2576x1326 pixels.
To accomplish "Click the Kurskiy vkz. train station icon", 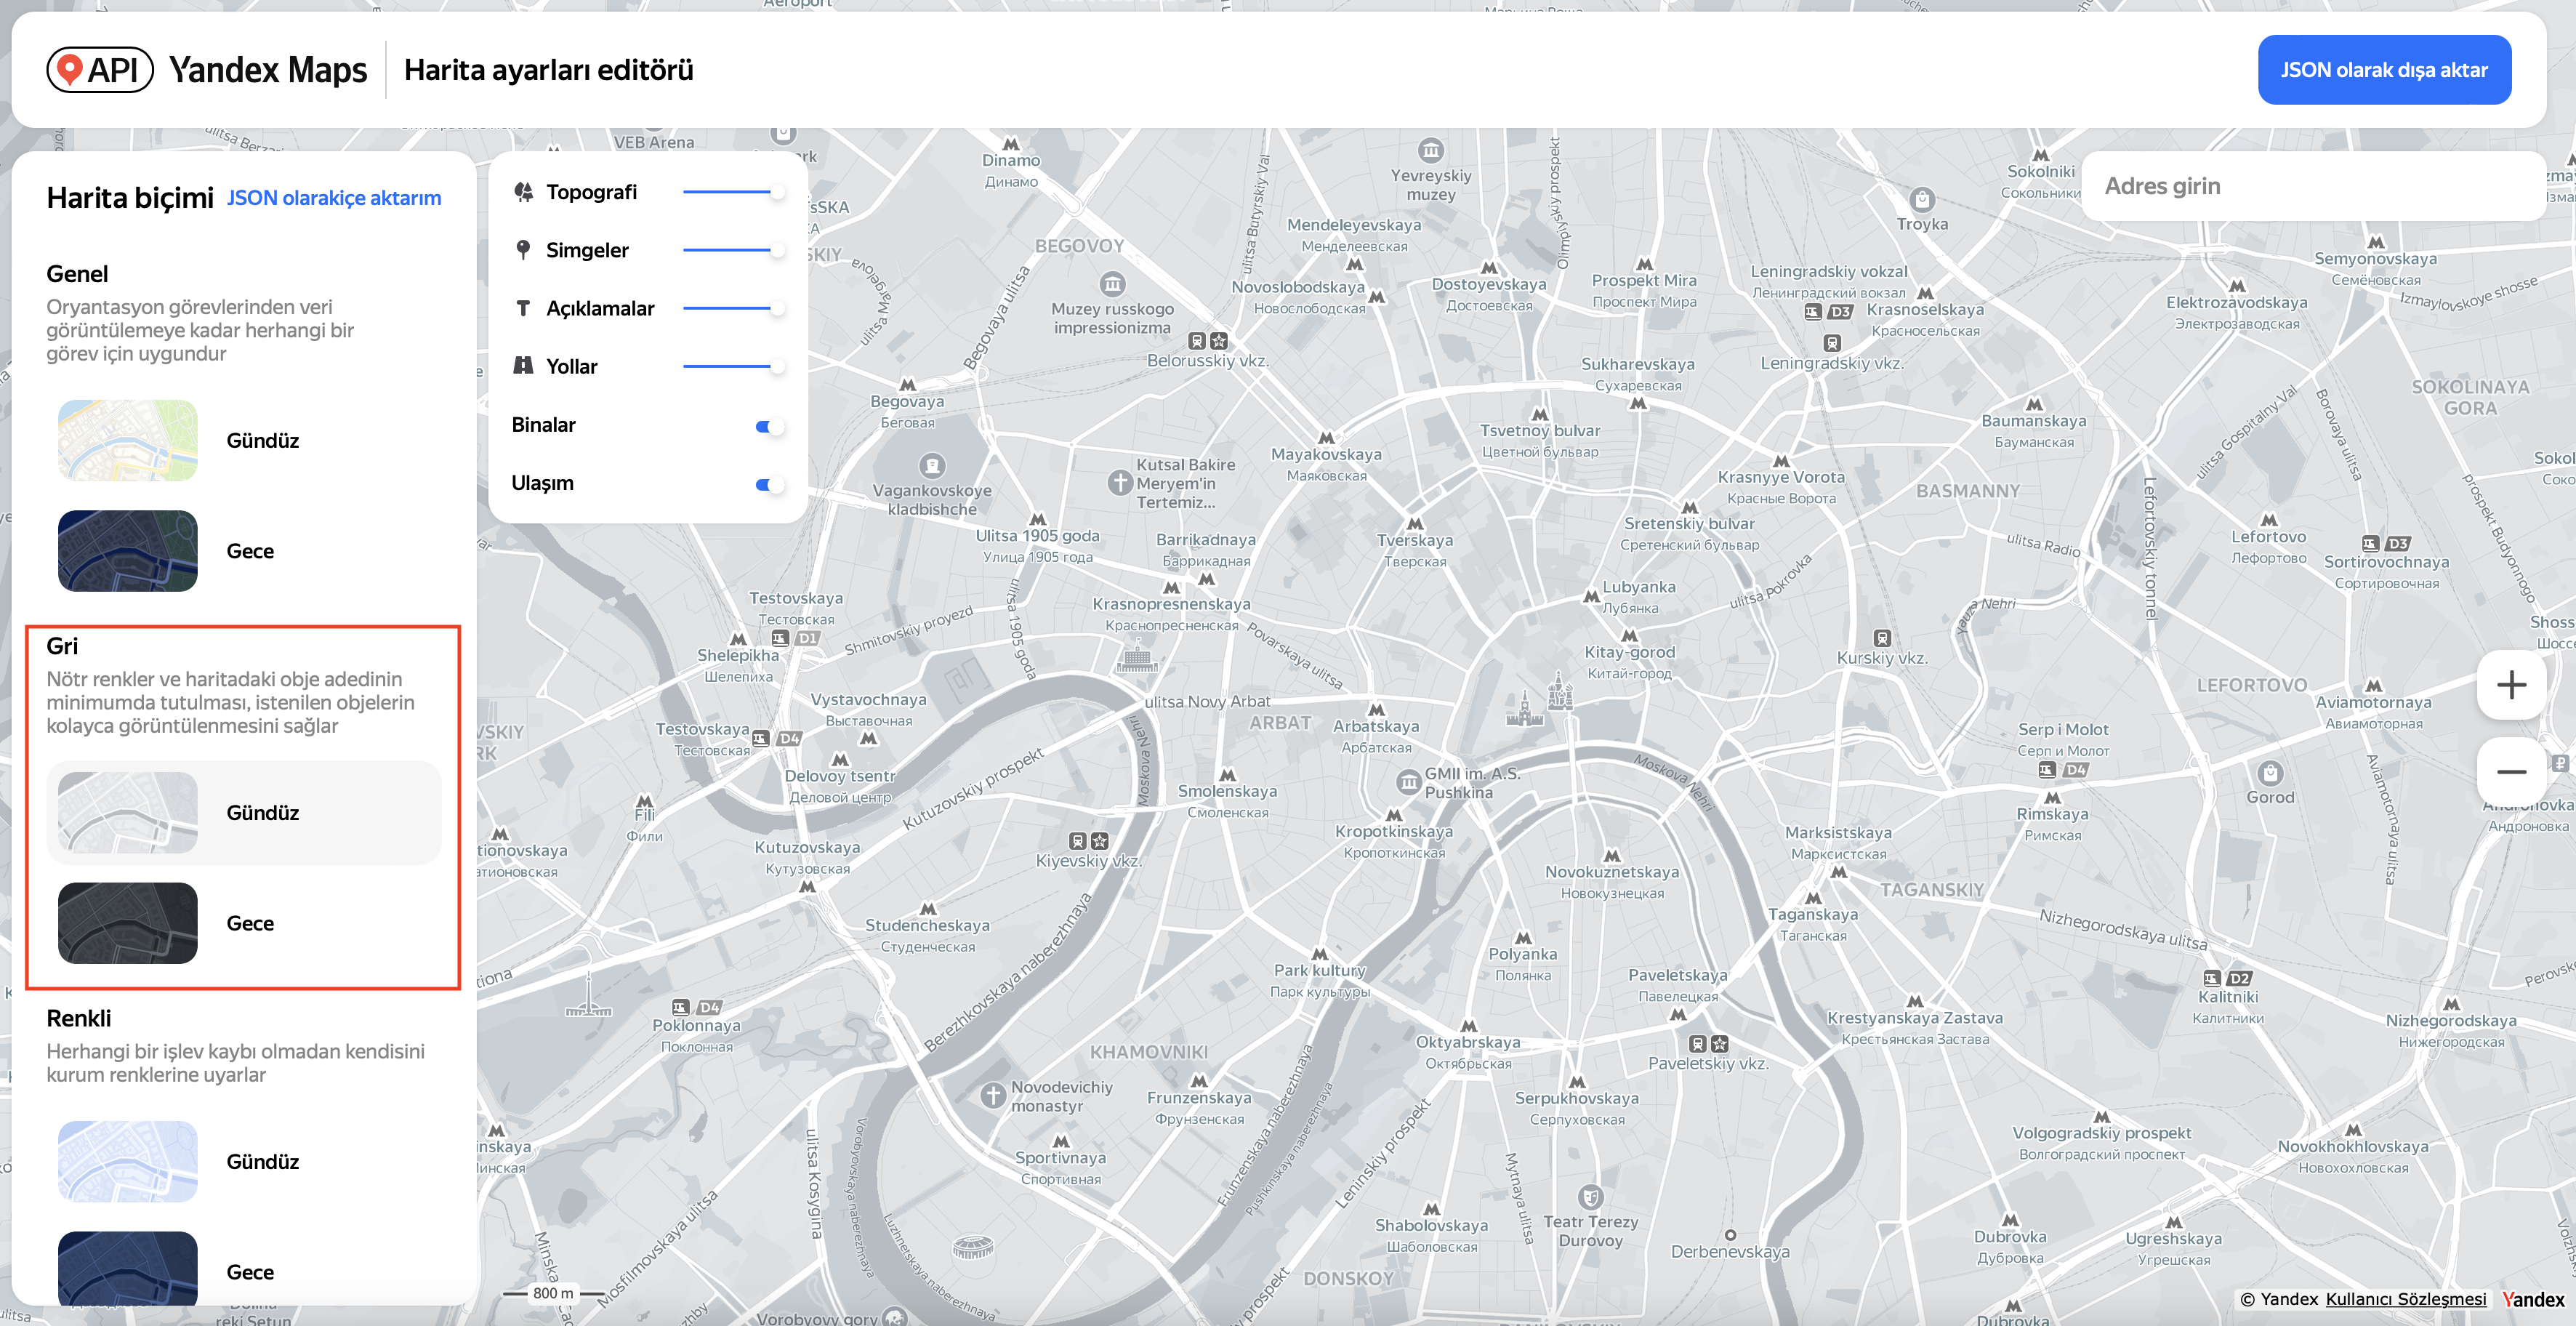I will (x=1882, y=638).
